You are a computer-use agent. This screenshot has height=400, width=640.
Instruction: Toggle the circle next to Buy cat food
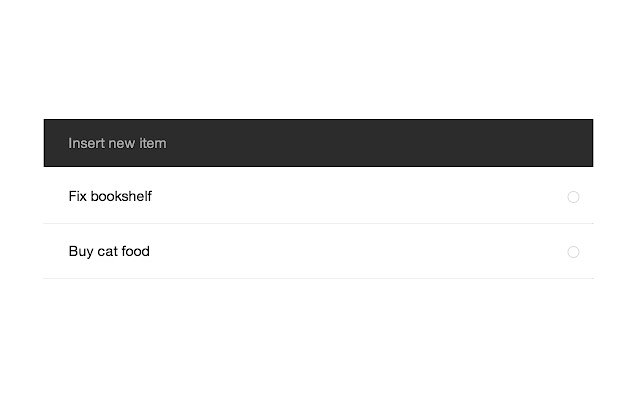pos(573,252)
